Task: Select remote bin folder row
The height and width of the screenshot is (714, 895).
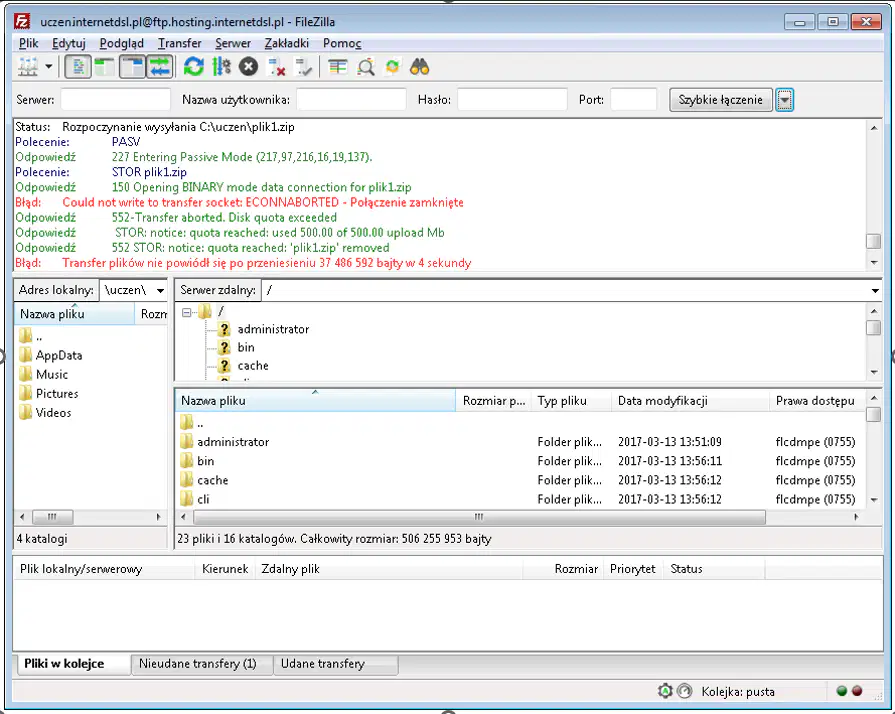Action: [x=518, y=461]
